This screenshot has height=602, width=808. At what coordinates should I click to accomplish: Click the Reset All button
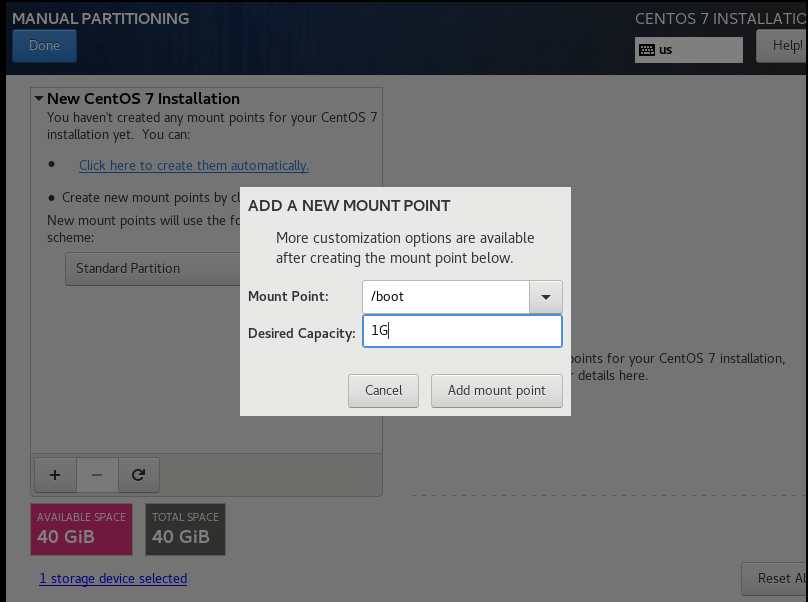point(775,579)
